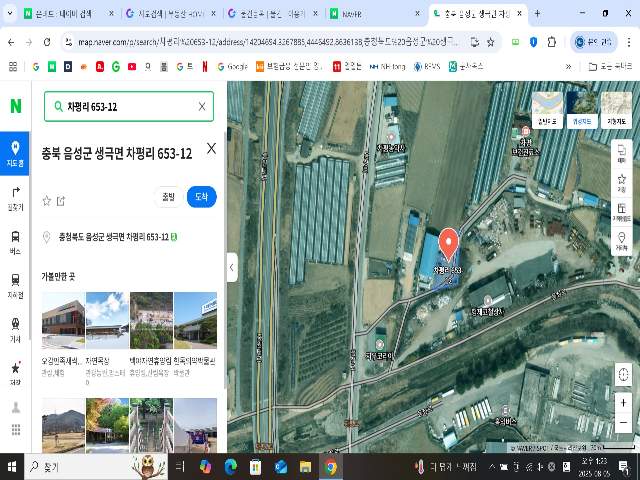Click the blue 도착 (arrival) button

pyautogui.click(x=201, y=197)
